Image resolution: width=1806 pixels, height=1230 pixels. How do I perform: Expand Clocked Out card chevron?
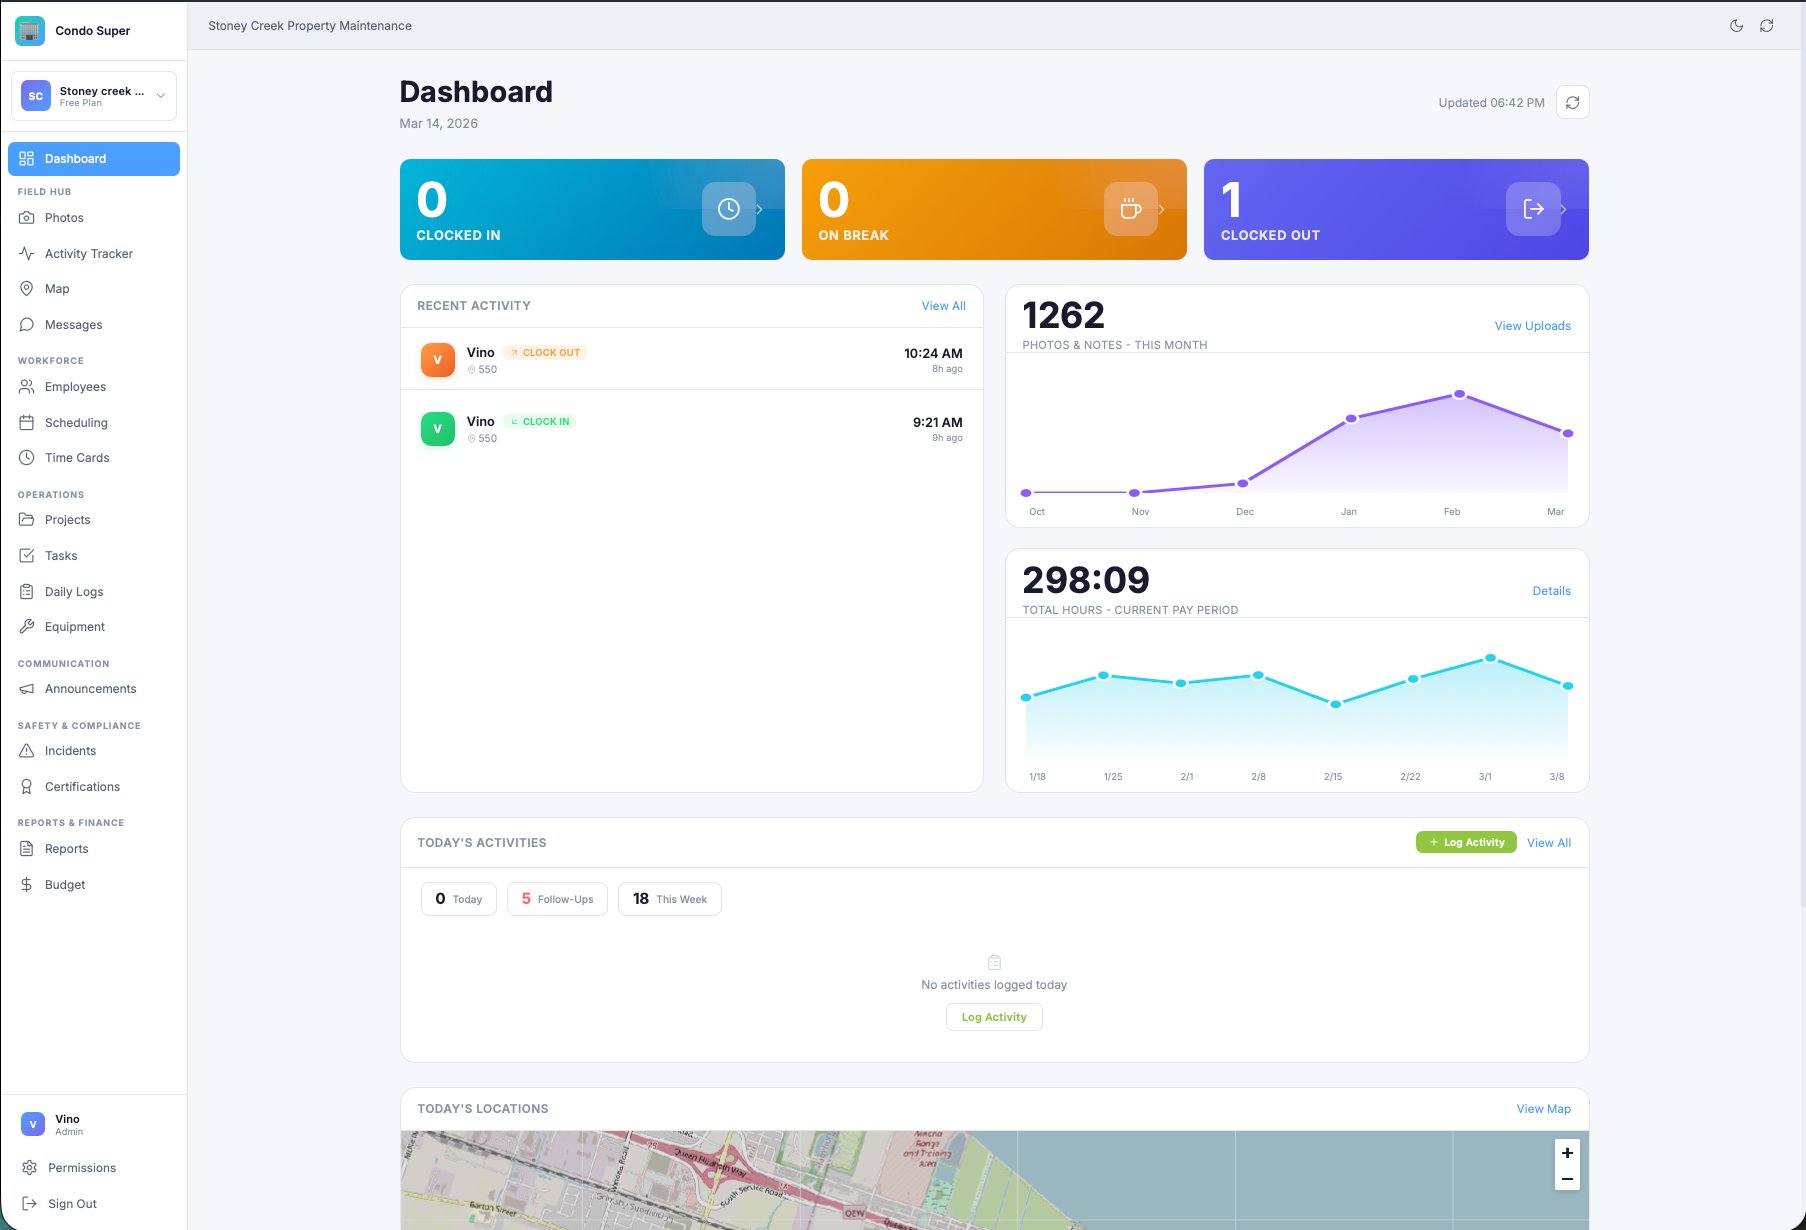tap(1564, 209)
